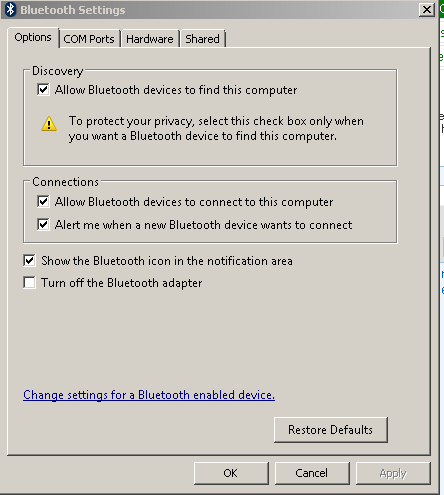Select the Shared tab

pyautogui.click(x=202, y=39)
